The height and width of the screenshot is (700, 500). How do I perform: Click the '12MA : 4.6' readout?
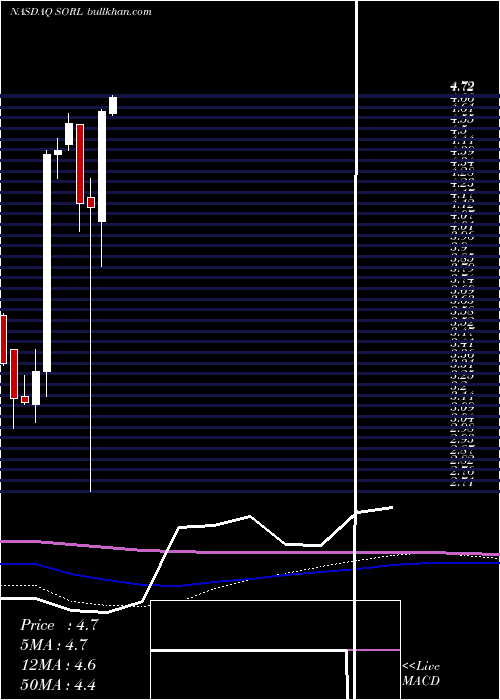point(58,665)
